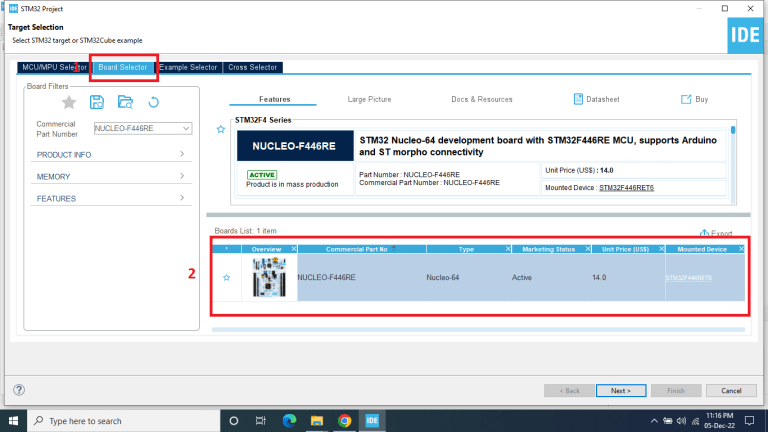Image resolution: width=768 pixels, height=432 pixels.
Task: Switch to the MCU/MPU Selector tab
Action: (54, 67)
